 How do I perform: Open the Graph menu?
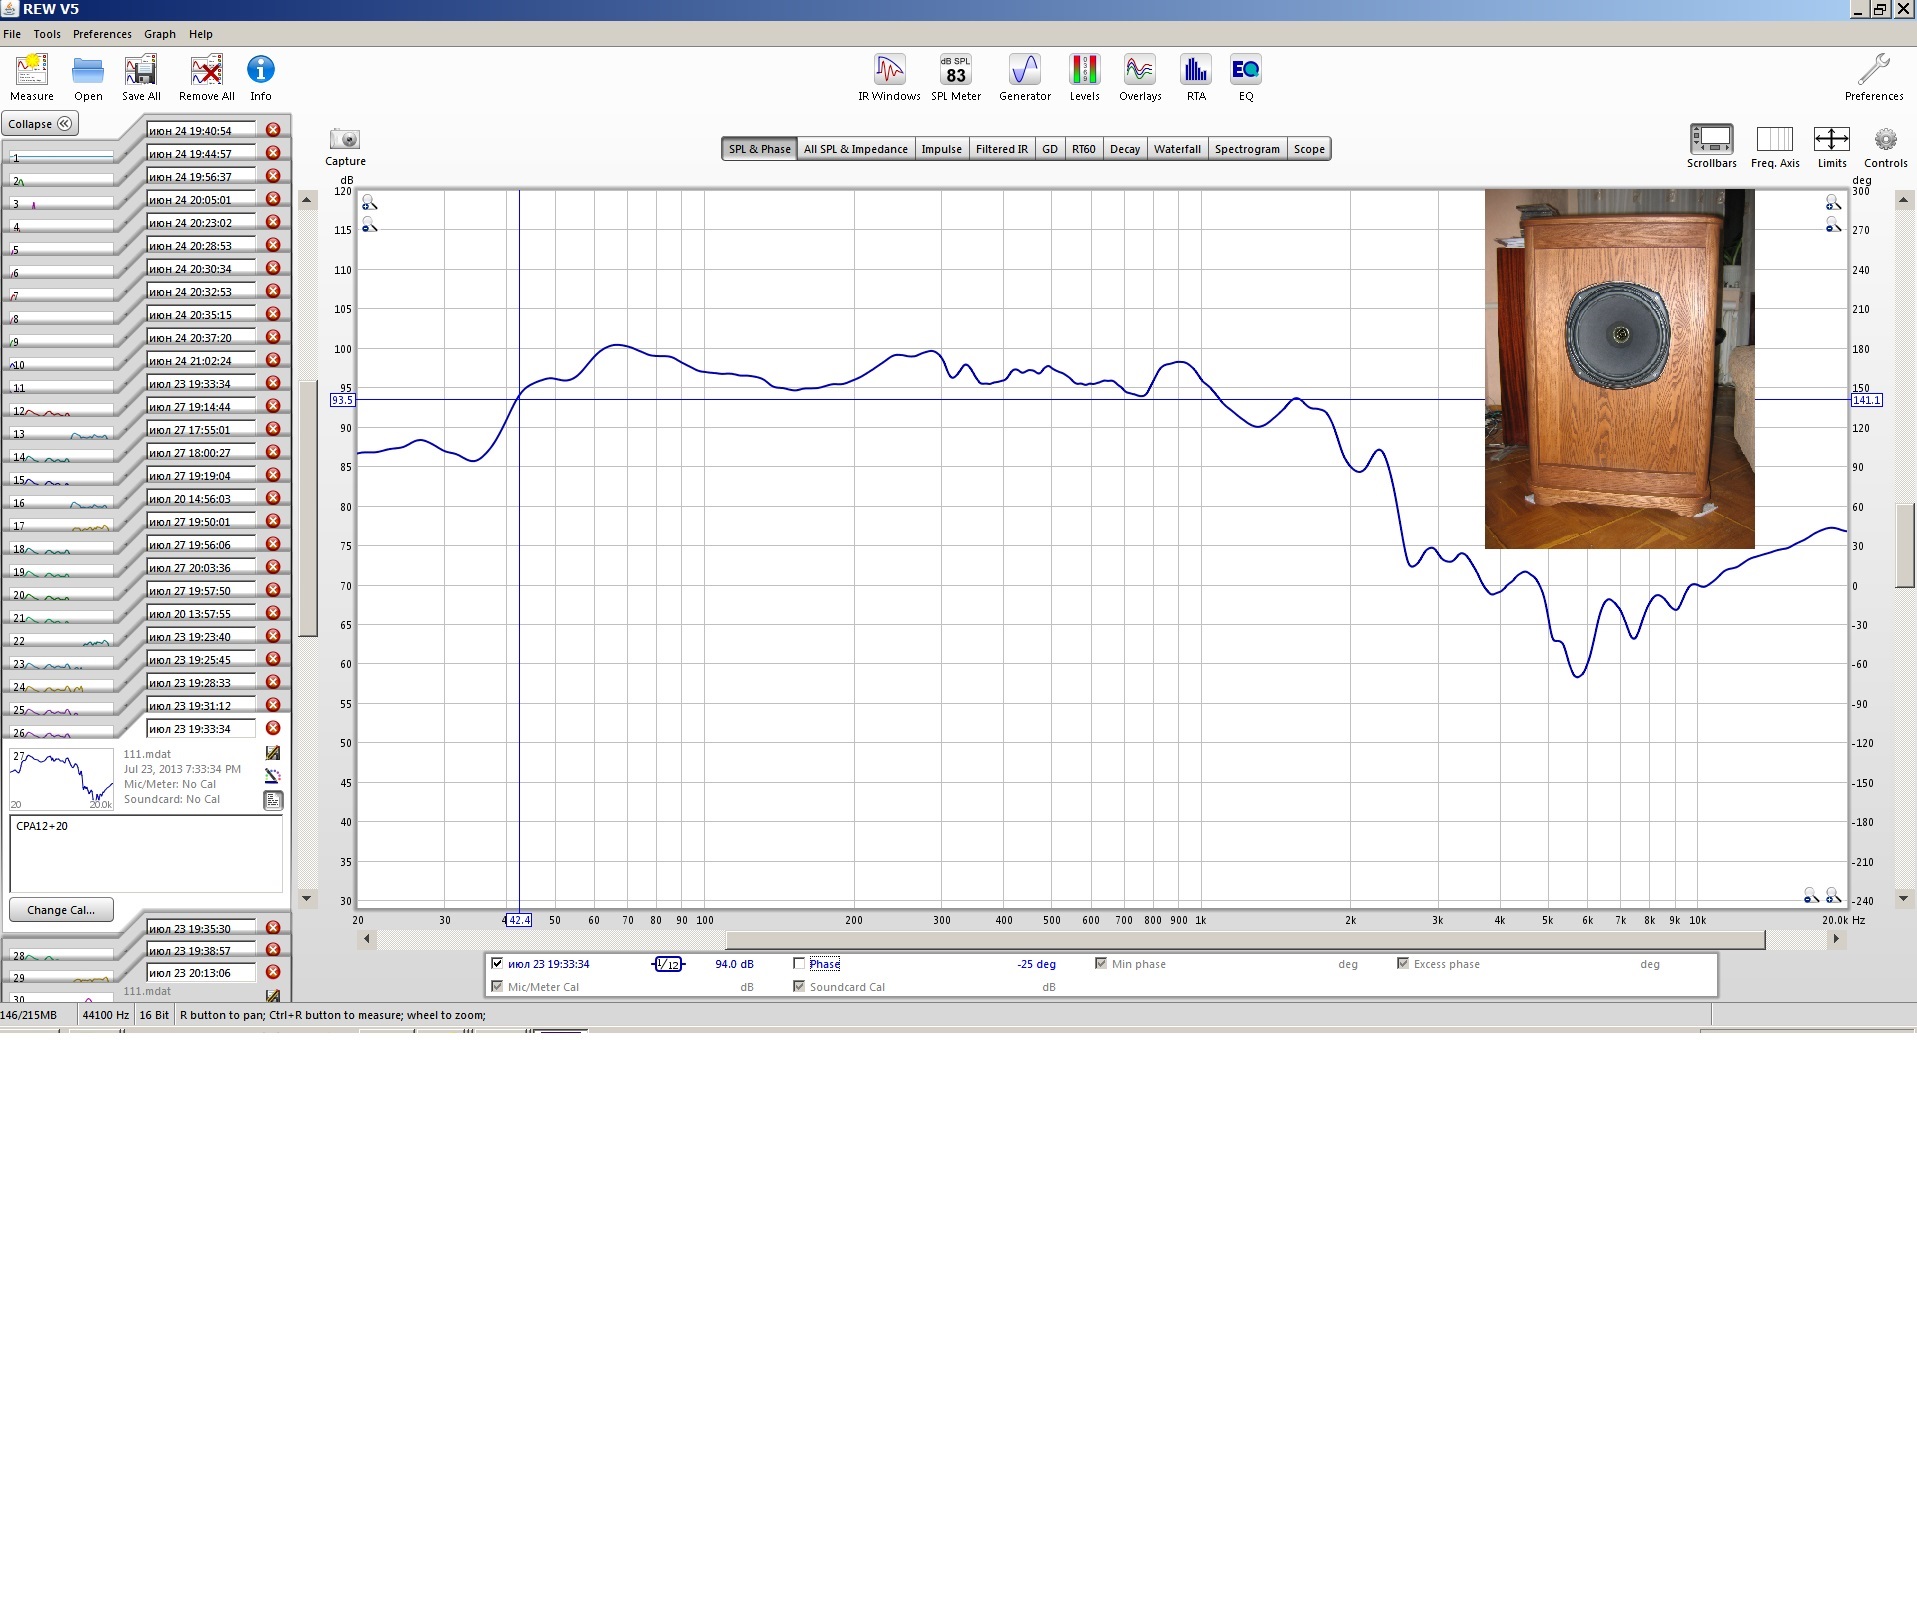pos(159,34)
